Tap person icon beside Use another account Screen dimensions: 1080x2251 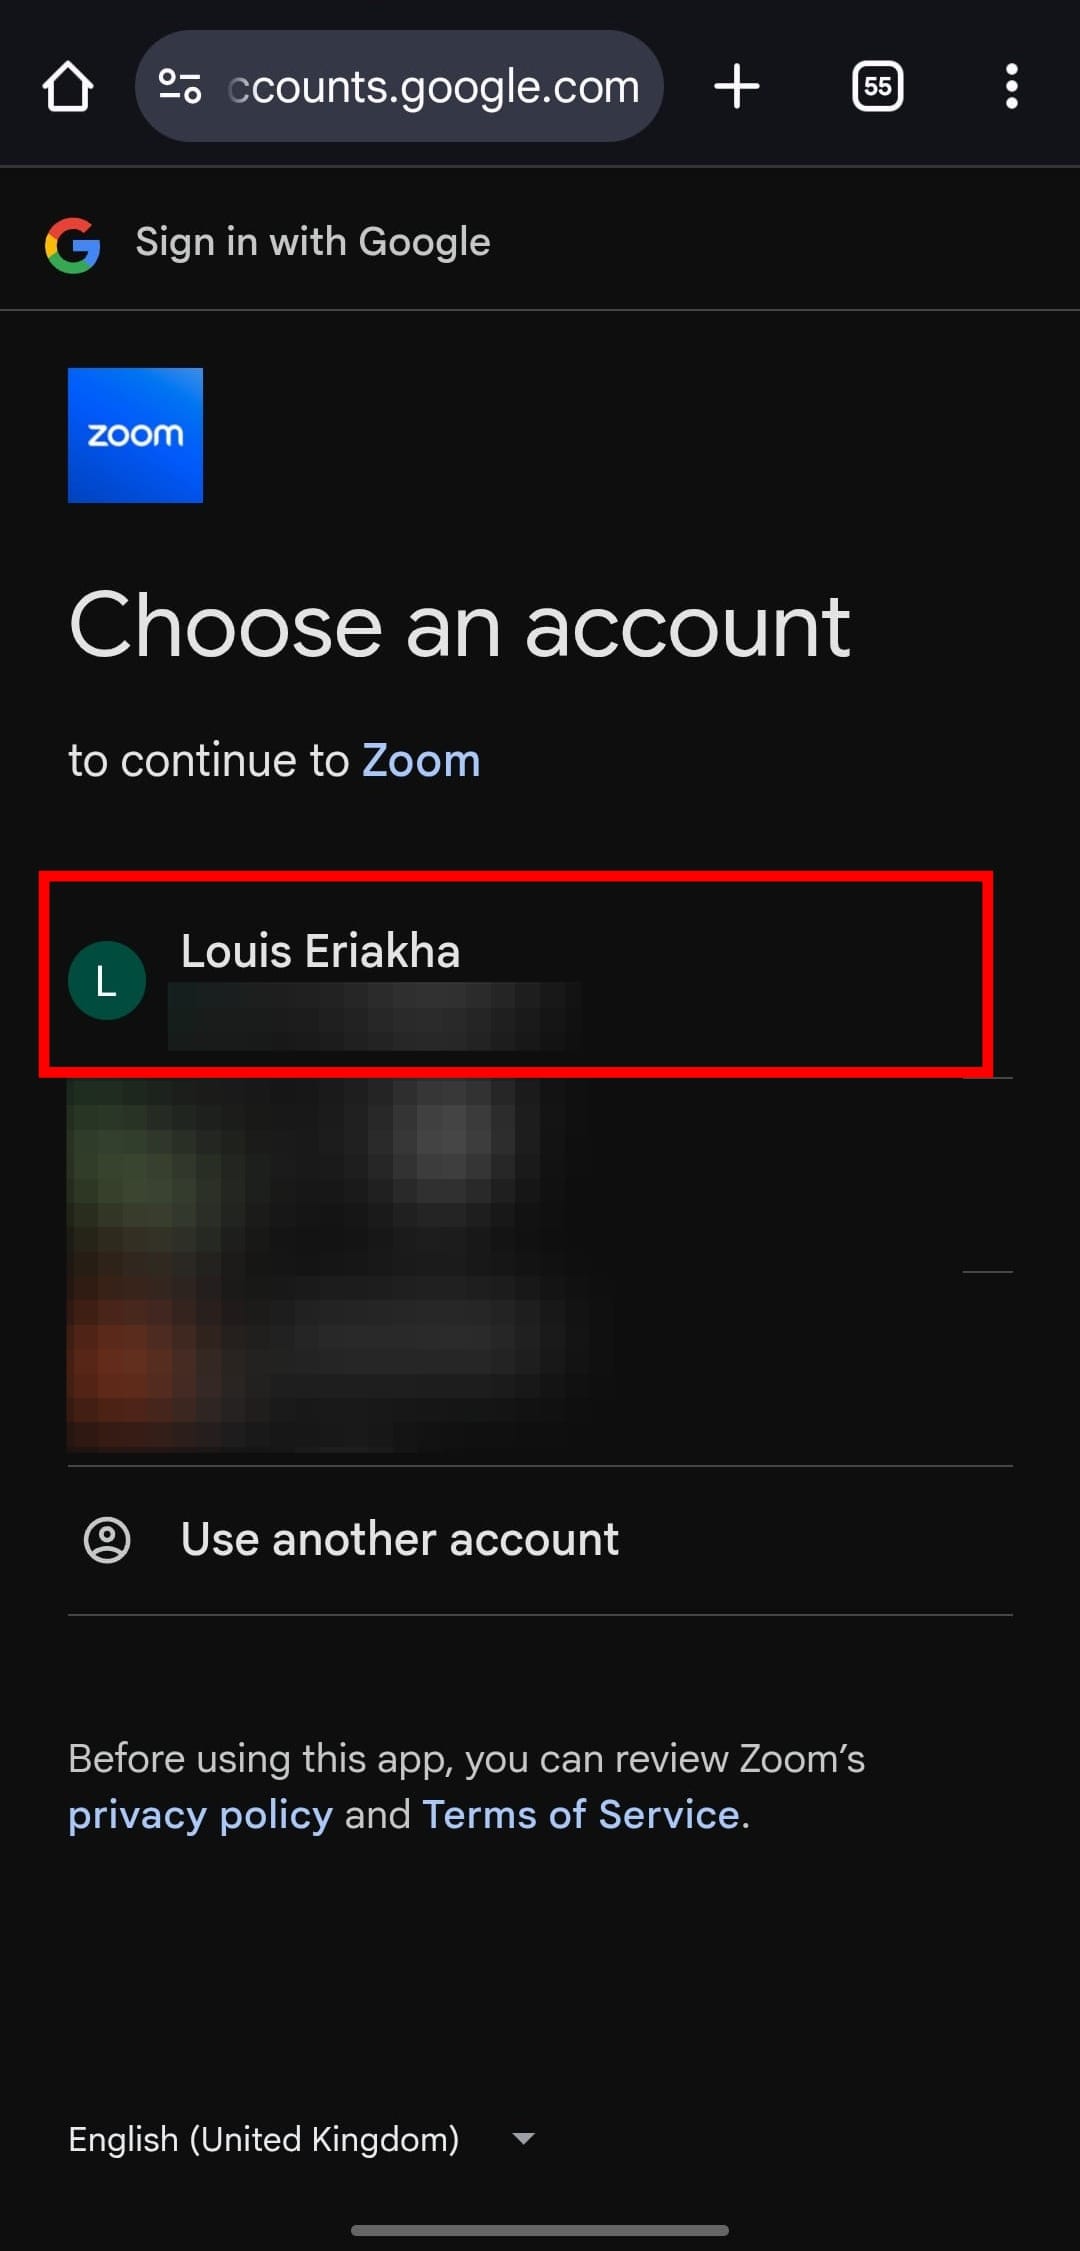(107, 1539)
